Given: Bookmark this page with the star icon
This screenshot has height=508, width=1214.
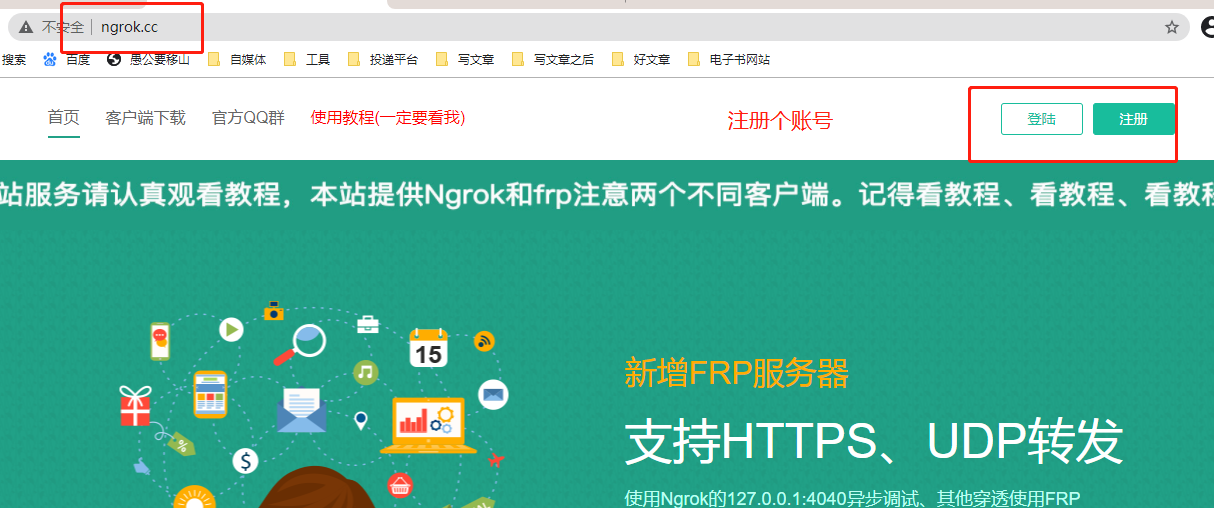Looking at the screenshot, I should [x=1171, y=27].
